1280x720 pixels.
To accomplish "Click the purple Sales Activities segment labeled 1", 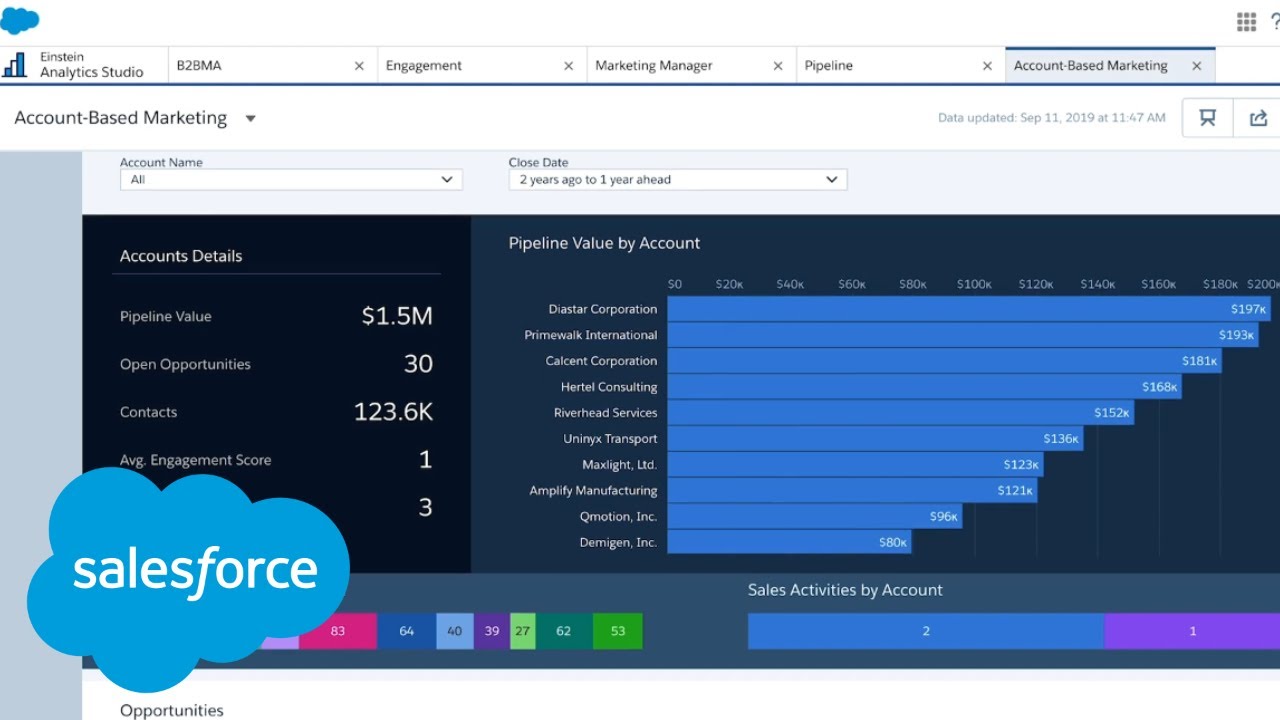I will tap(1192, 631).
